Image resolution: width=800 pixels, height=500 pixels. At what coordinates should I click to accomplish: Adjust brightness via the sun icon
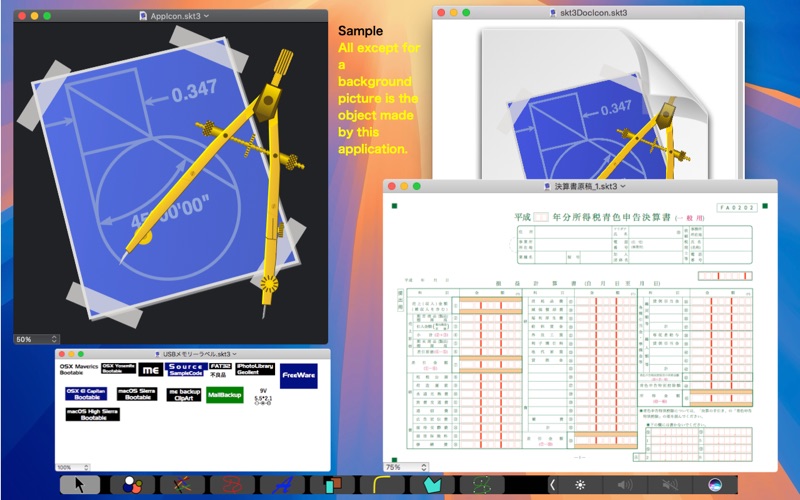tap(580, 485)
